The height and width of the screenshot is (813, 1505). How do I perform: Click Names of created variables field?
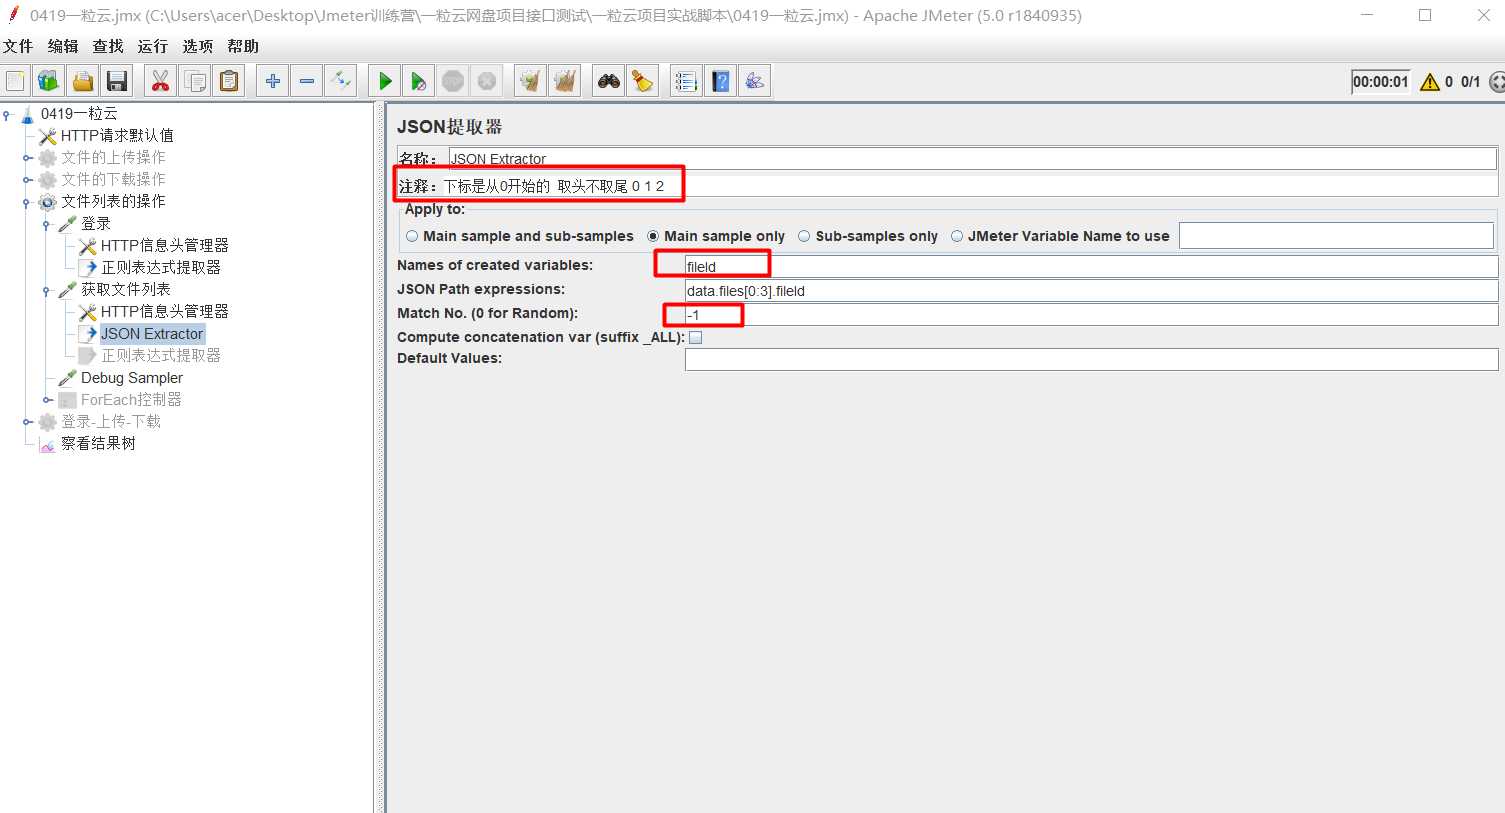pyautogui.click(x=1091, y=266)
